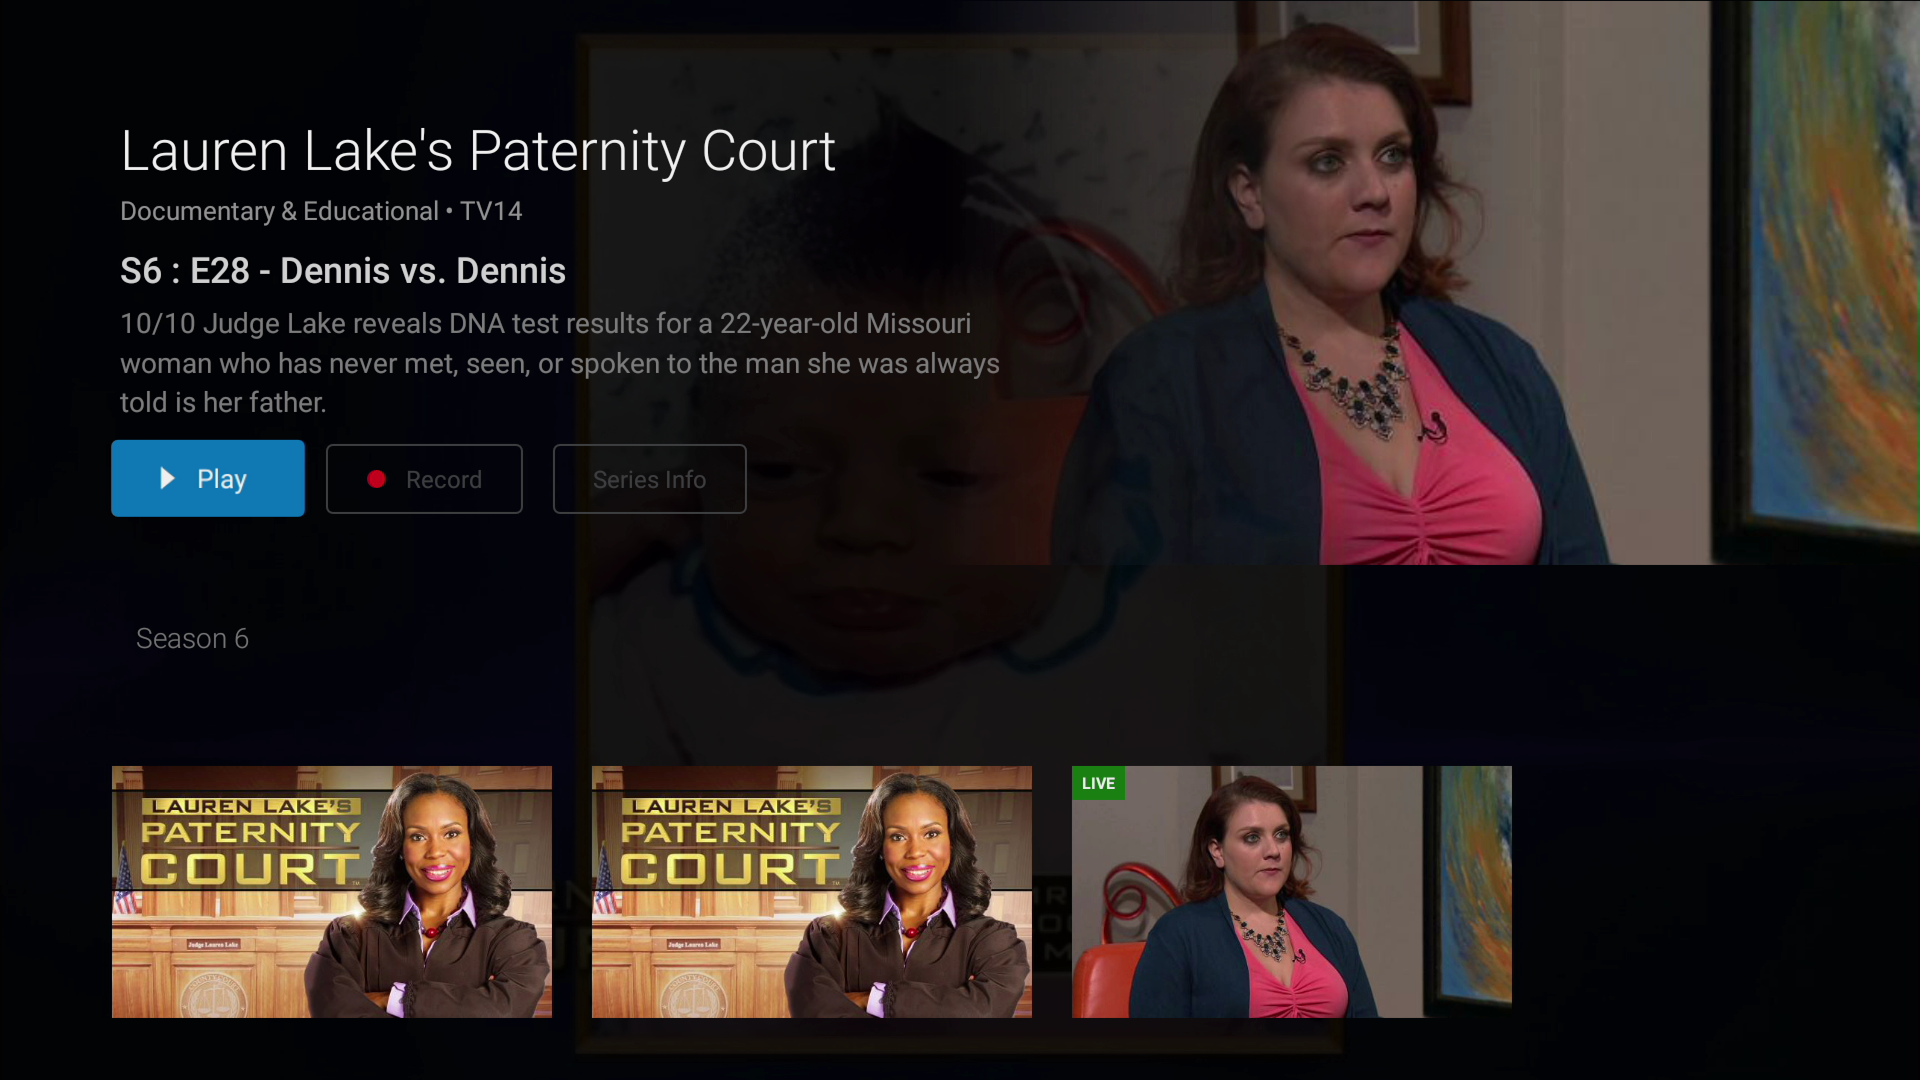
Task: Click the red Record dot icon
Action: pyautogui.click(x=376, y=479)
